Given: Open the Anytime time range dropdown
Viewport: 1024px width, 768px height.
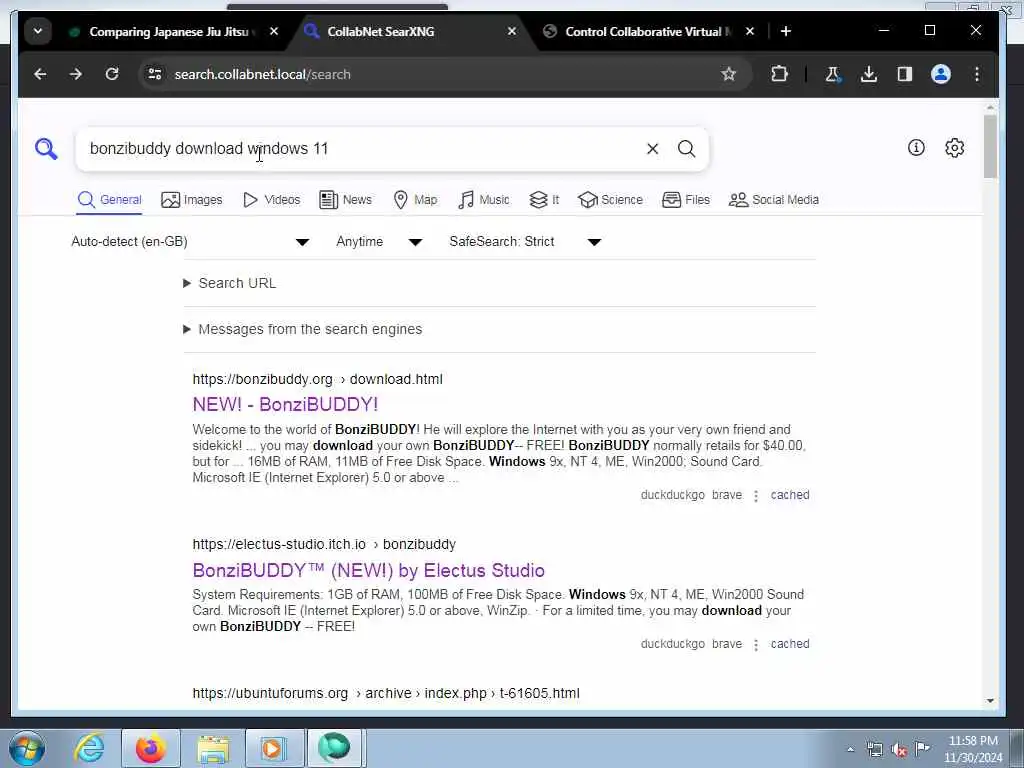Looking at the screenshot, I should [x=379, y=242].
